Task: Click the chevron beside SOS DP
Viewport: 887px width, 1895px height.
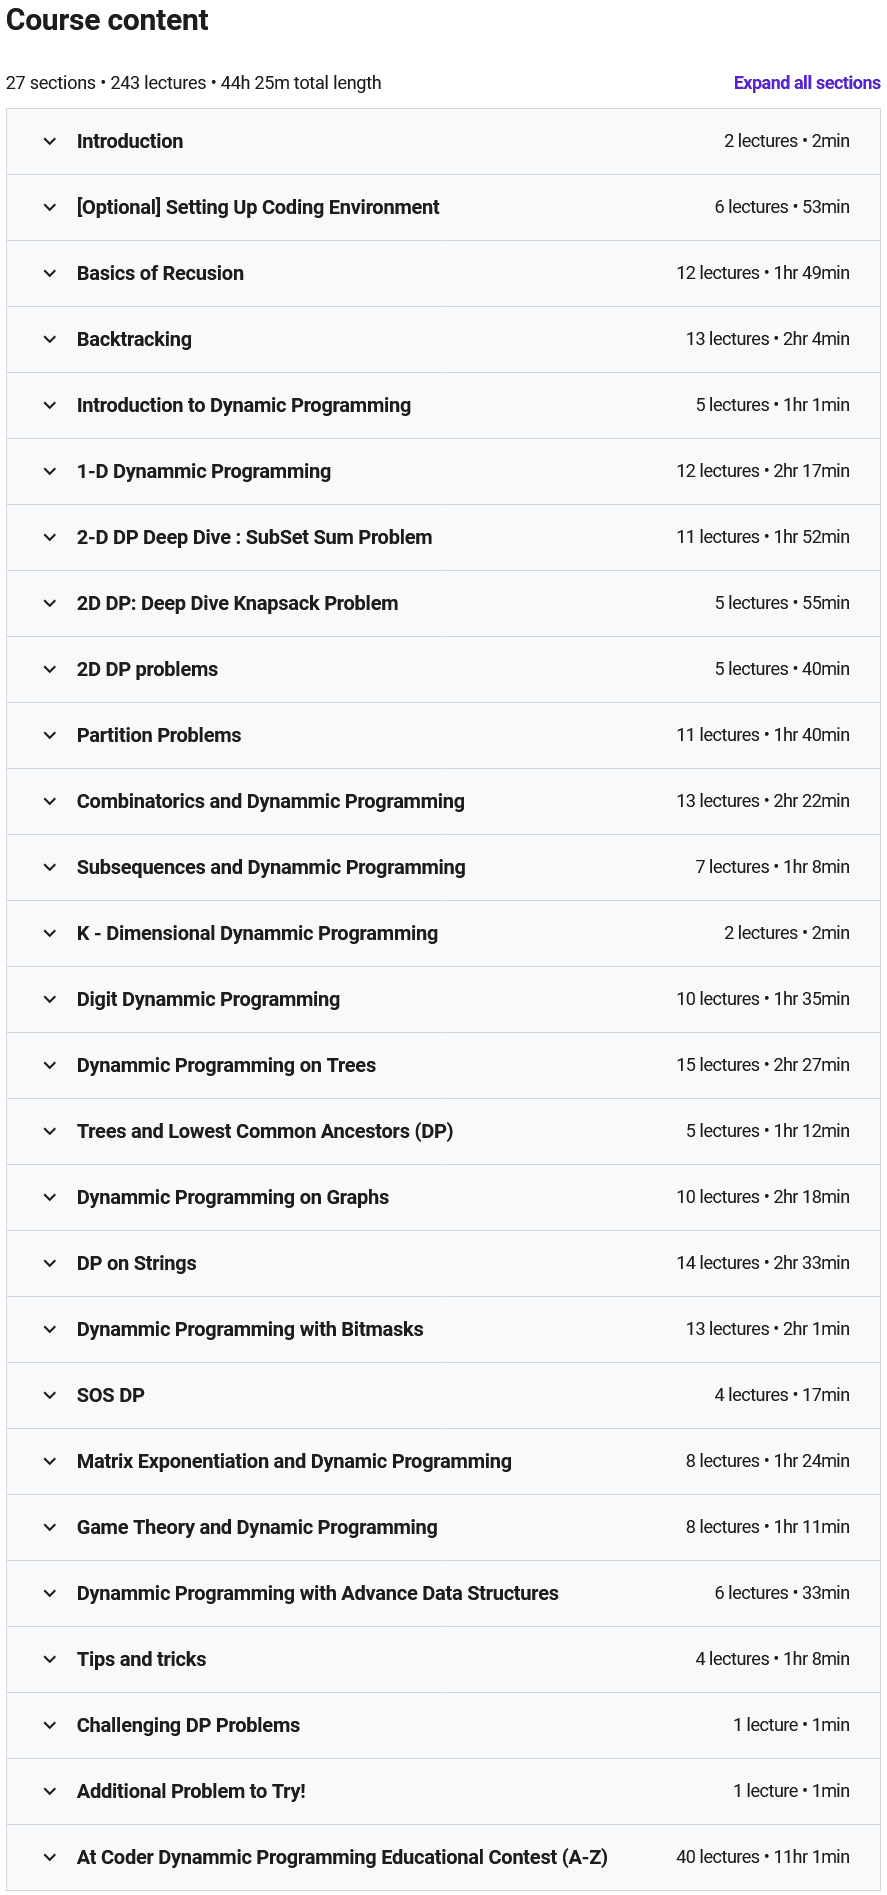Action: (x=50, y=1395)
